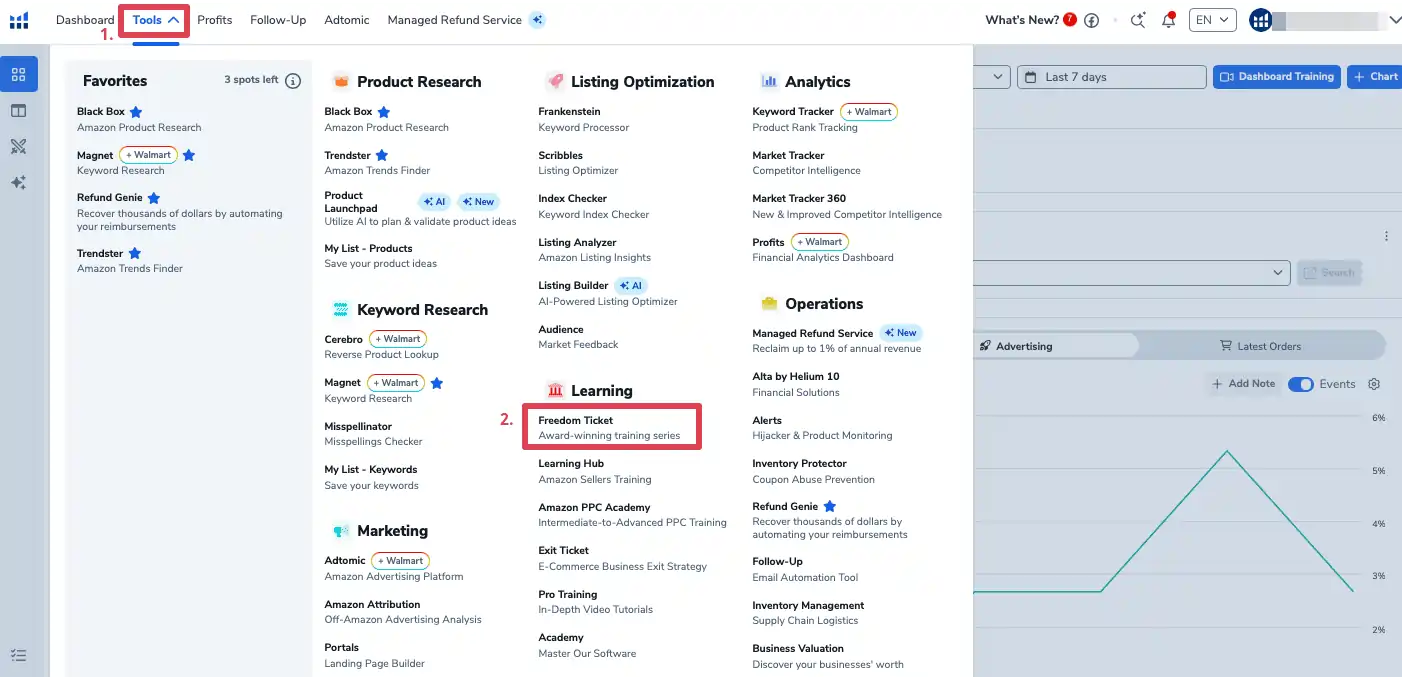Click the Facebook icon in header

click(x=1092, y=20)
